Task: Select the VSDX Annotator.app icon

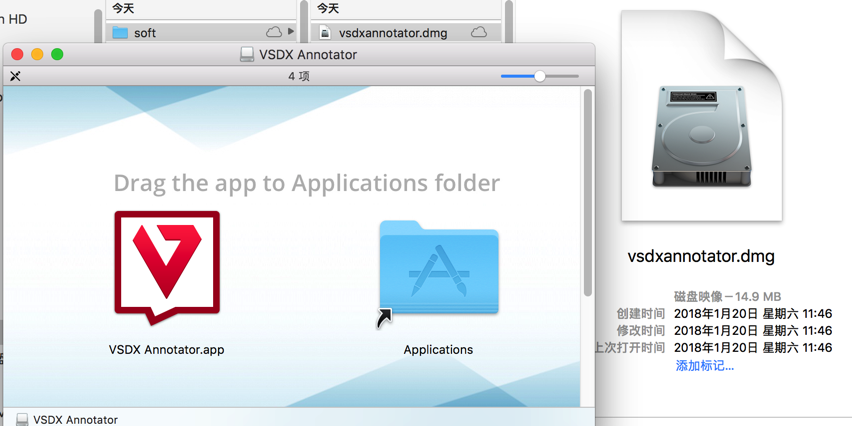Action: click(167, 268)
